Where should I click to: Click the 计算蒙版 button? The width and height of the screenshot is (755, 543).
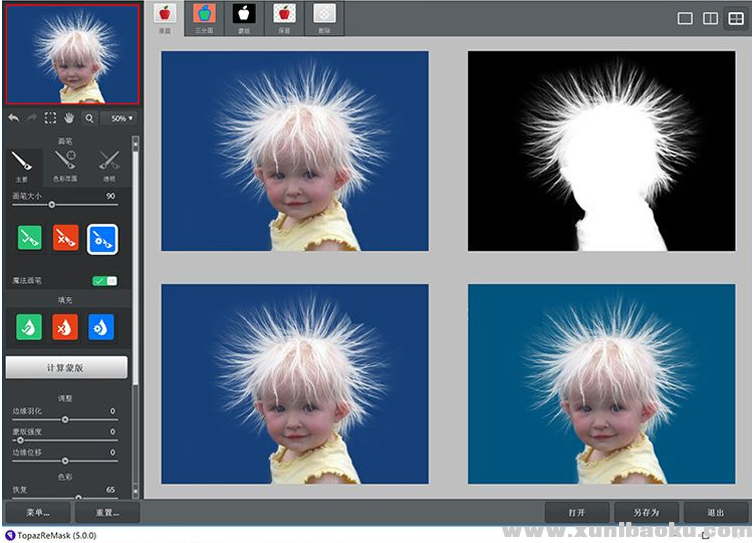point(66,367)
